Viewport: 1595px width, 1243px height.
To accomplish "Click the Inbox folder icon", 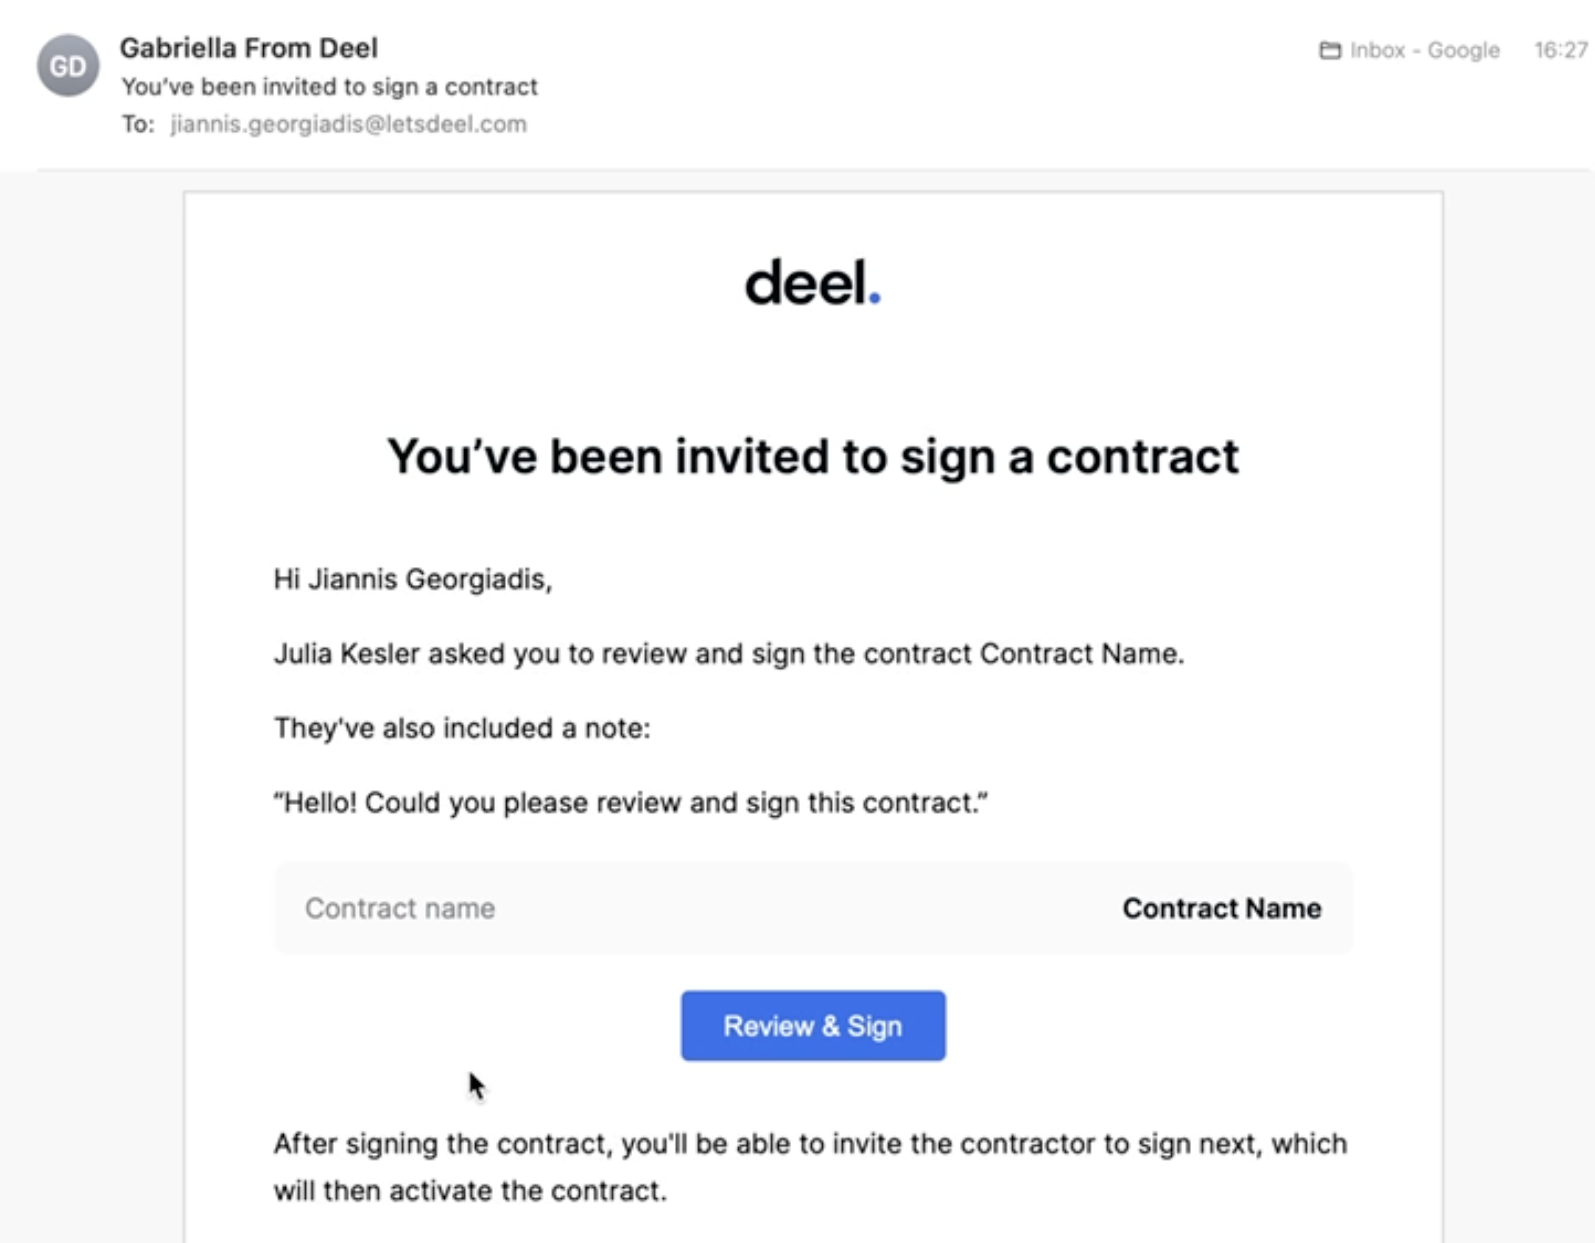I will point(1330,50).
